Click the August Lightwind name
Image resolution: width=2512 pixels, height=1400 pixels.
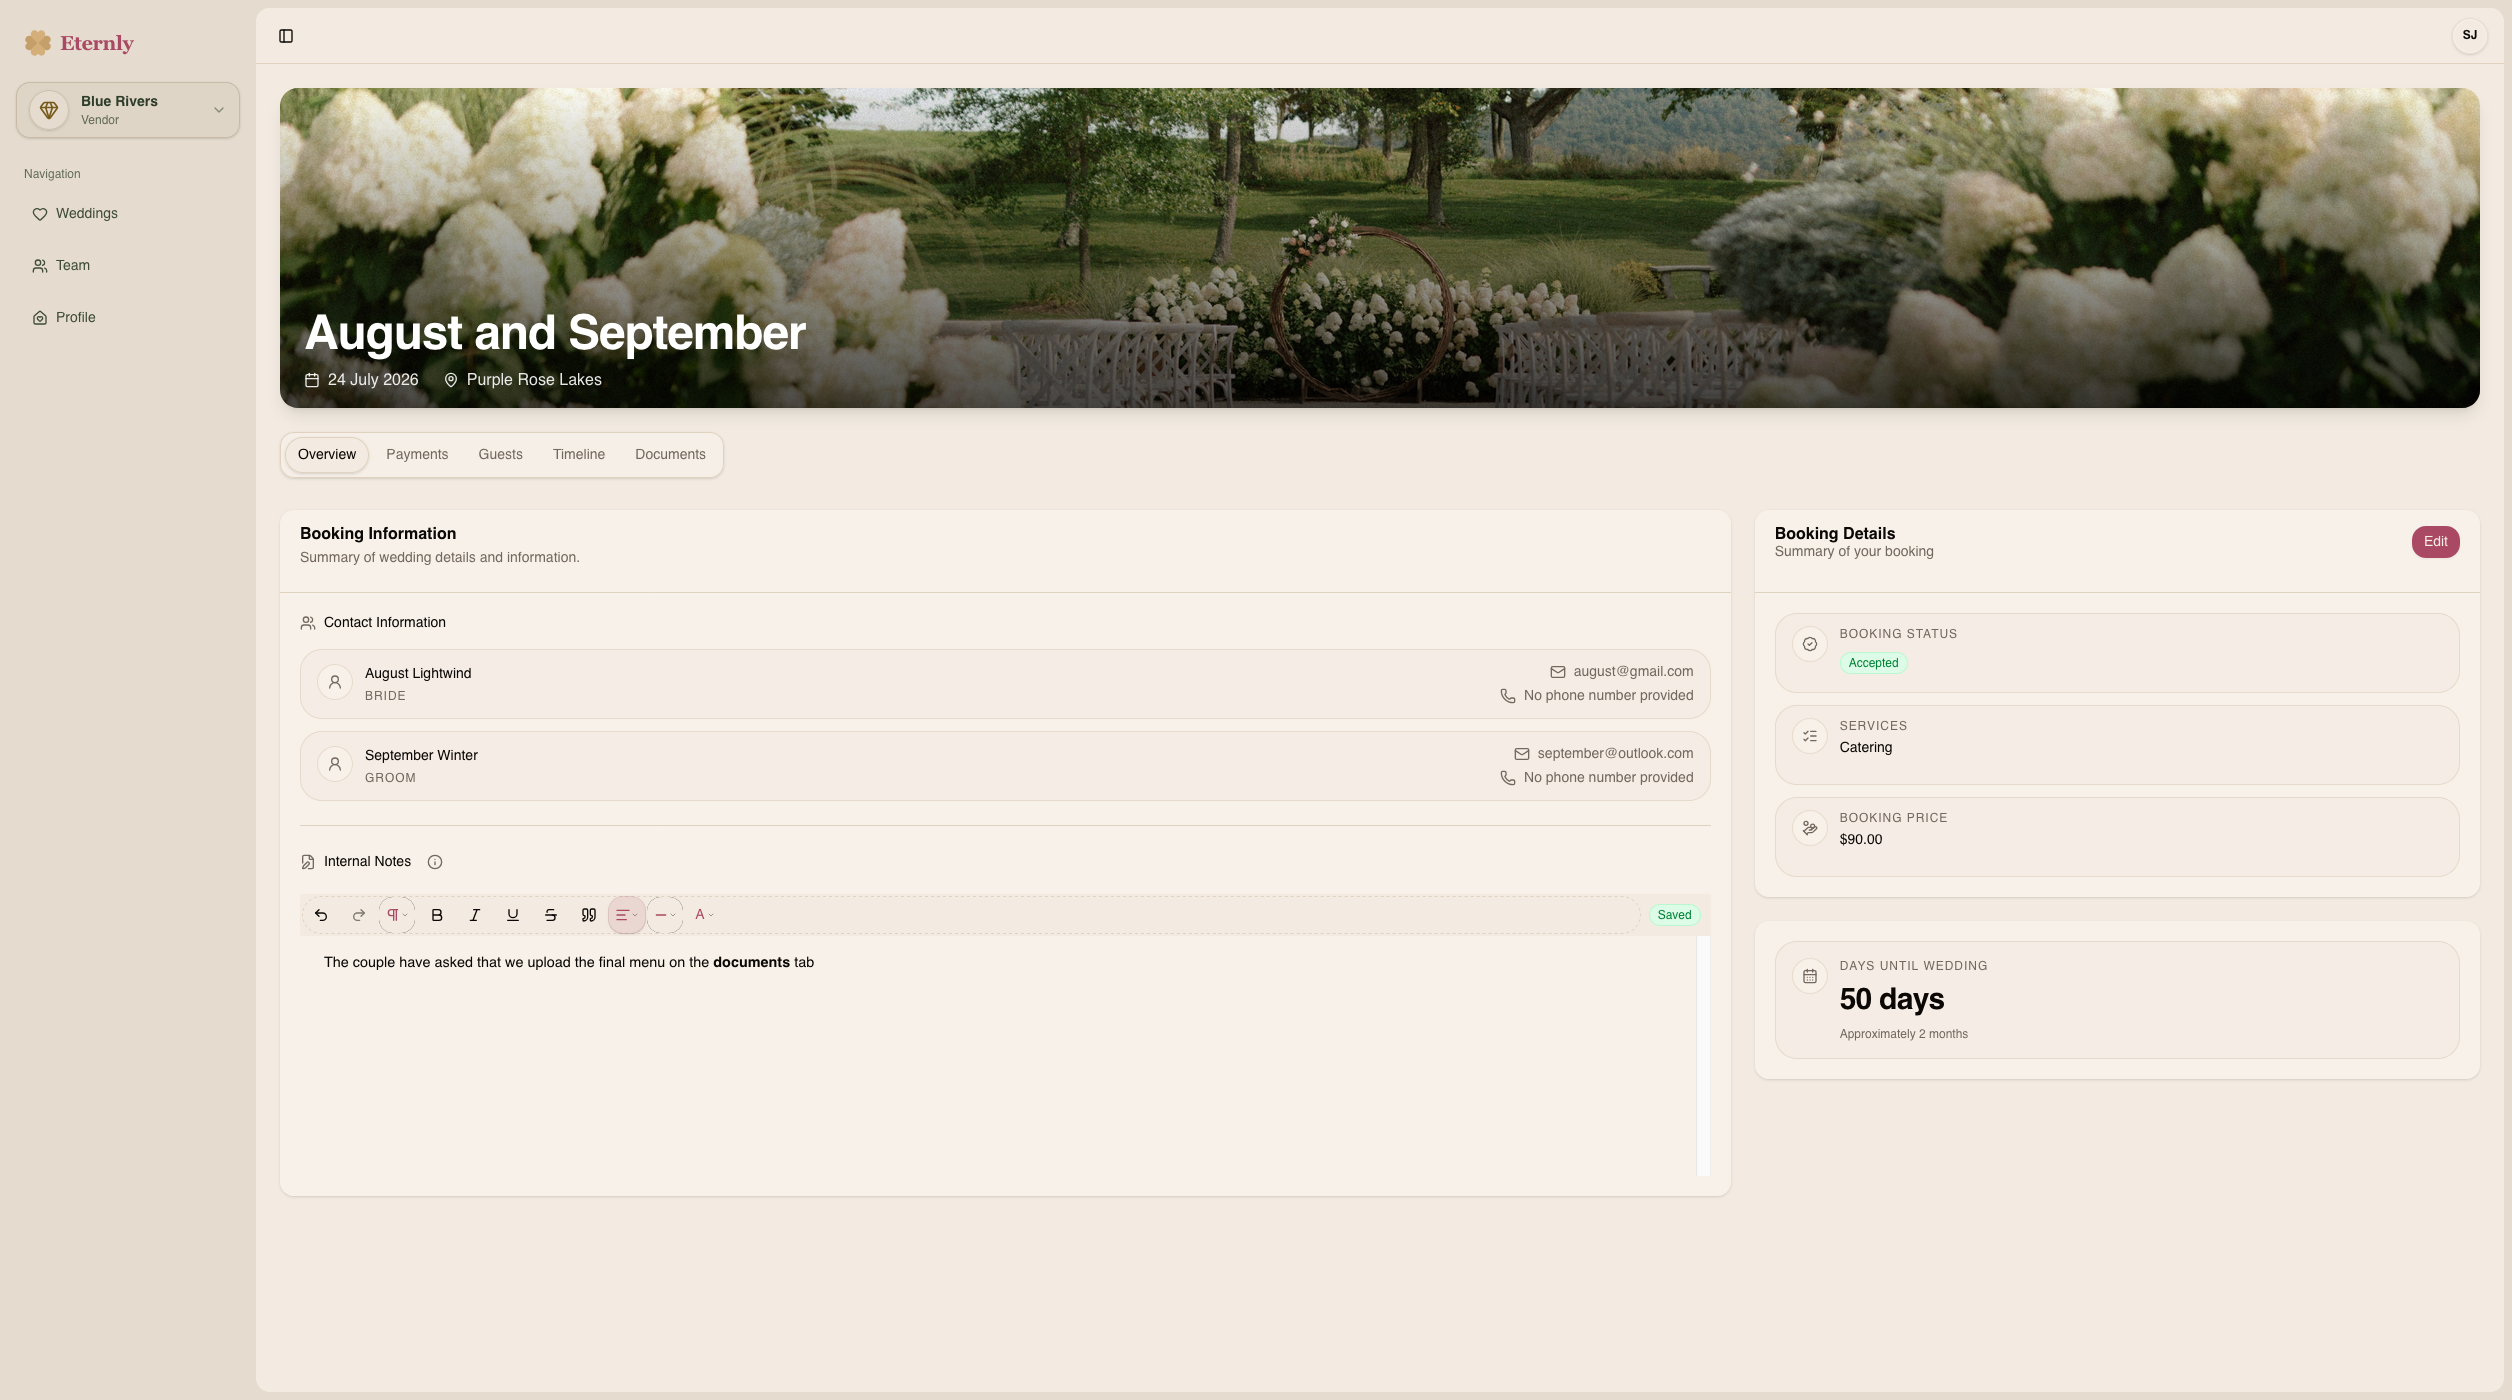[x=418, y=674]
